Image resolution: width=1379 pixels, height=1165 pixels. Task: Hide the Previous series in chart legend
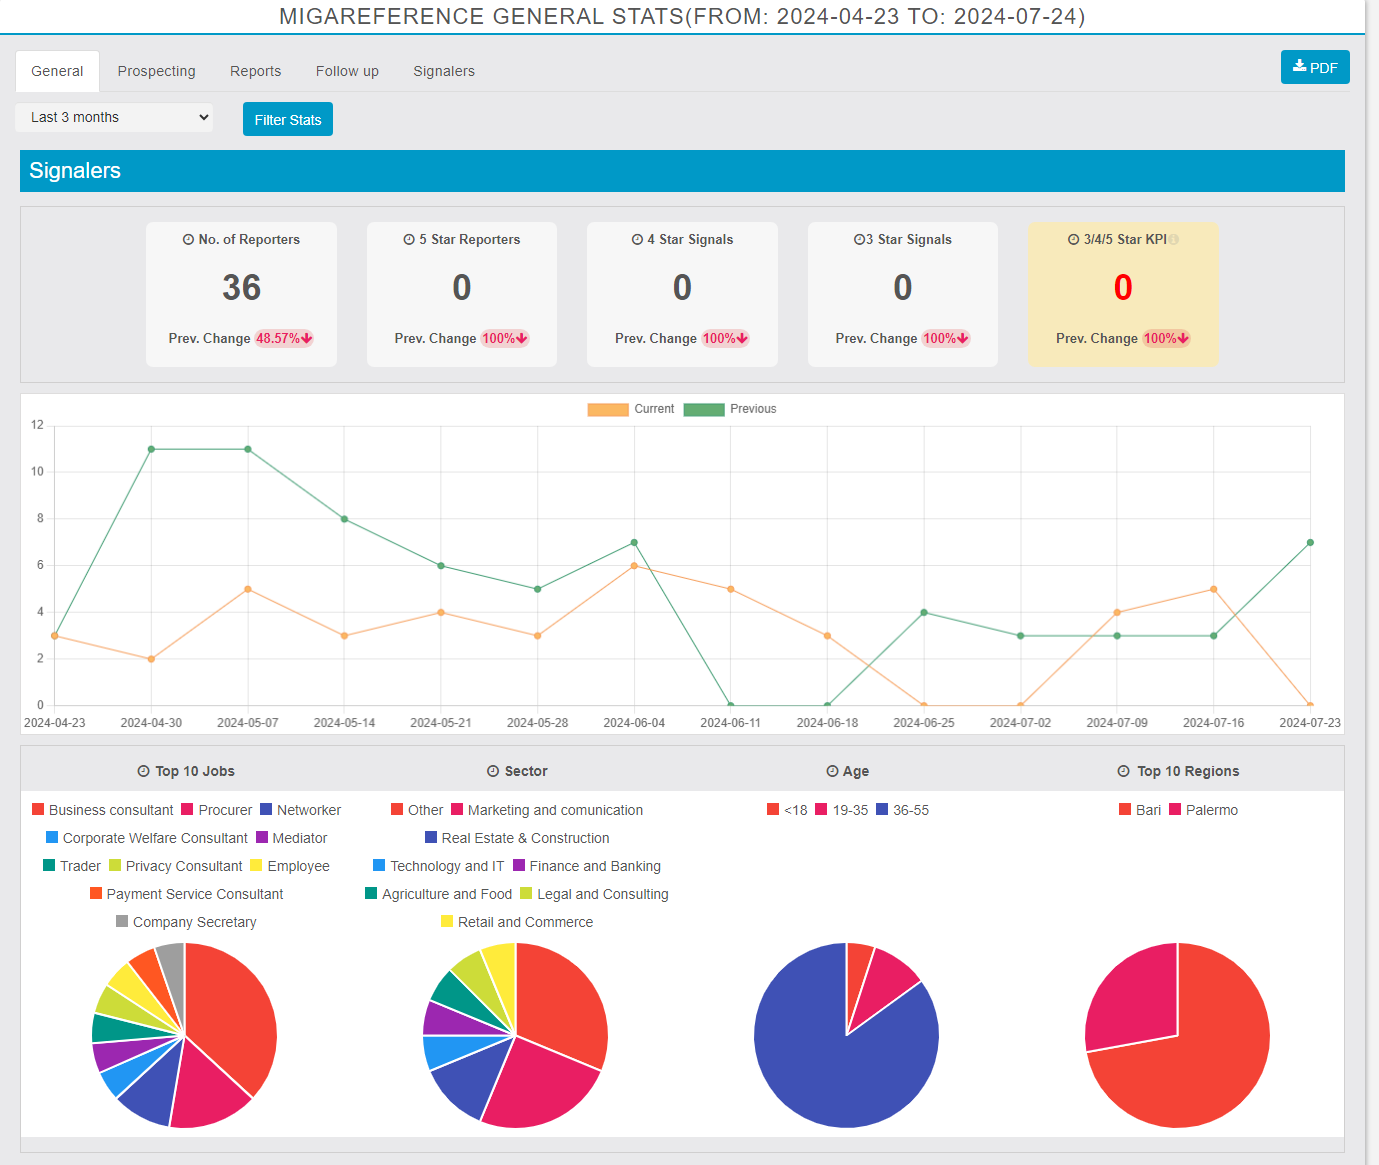729,409
